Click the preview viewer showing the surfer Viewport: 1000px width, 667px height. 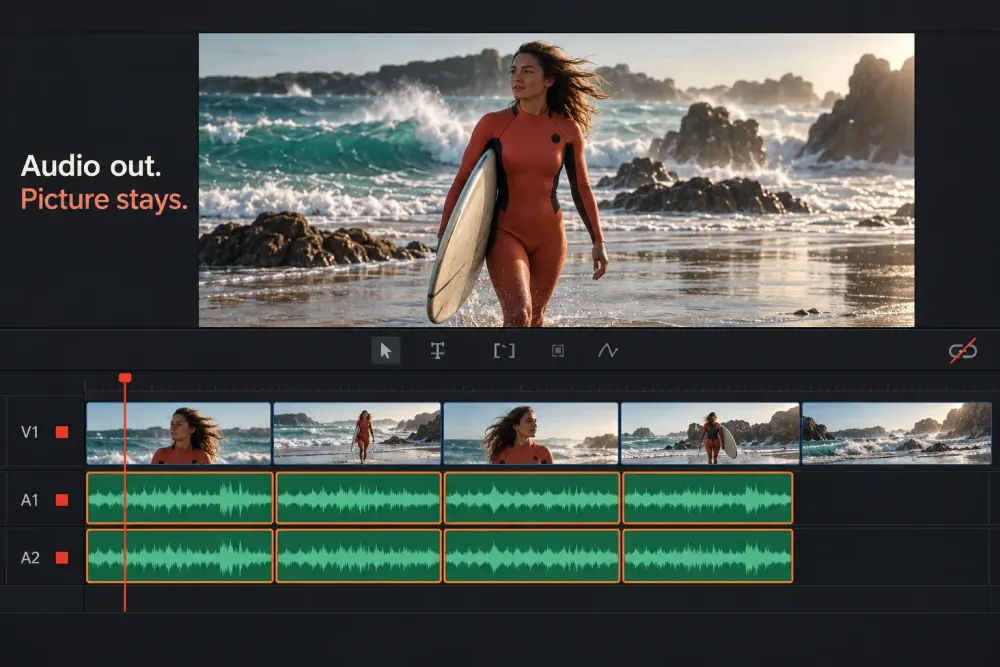[x=557, y=180]
